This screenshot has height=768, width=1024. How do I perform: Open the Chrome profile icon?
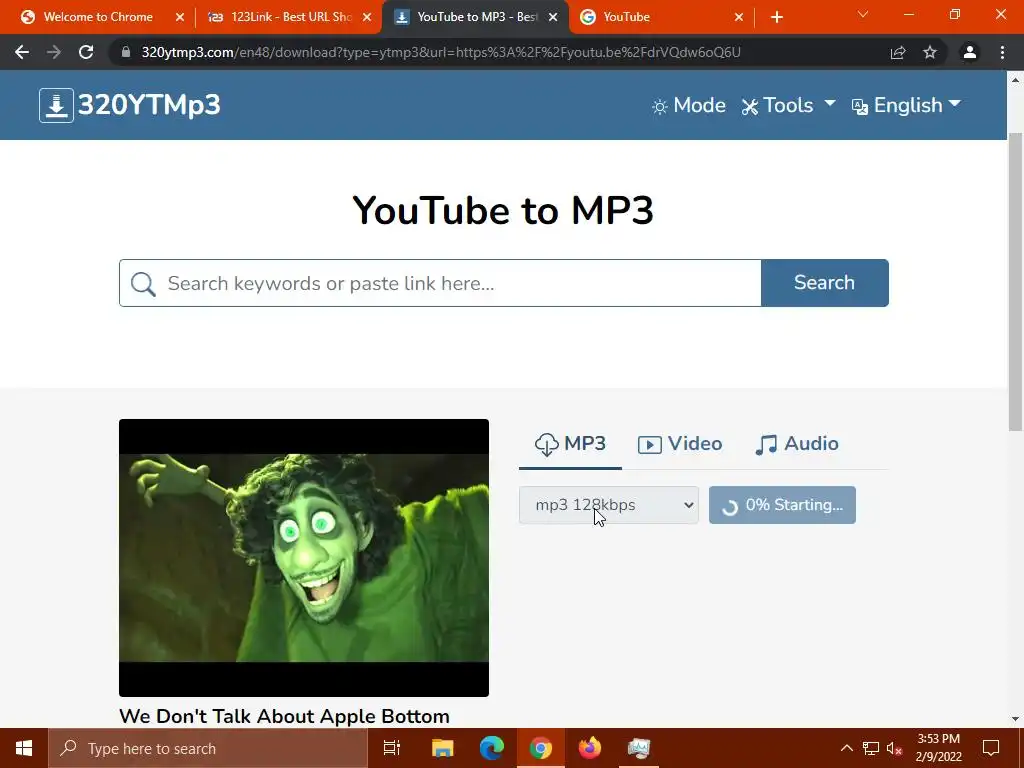point(970,52)
